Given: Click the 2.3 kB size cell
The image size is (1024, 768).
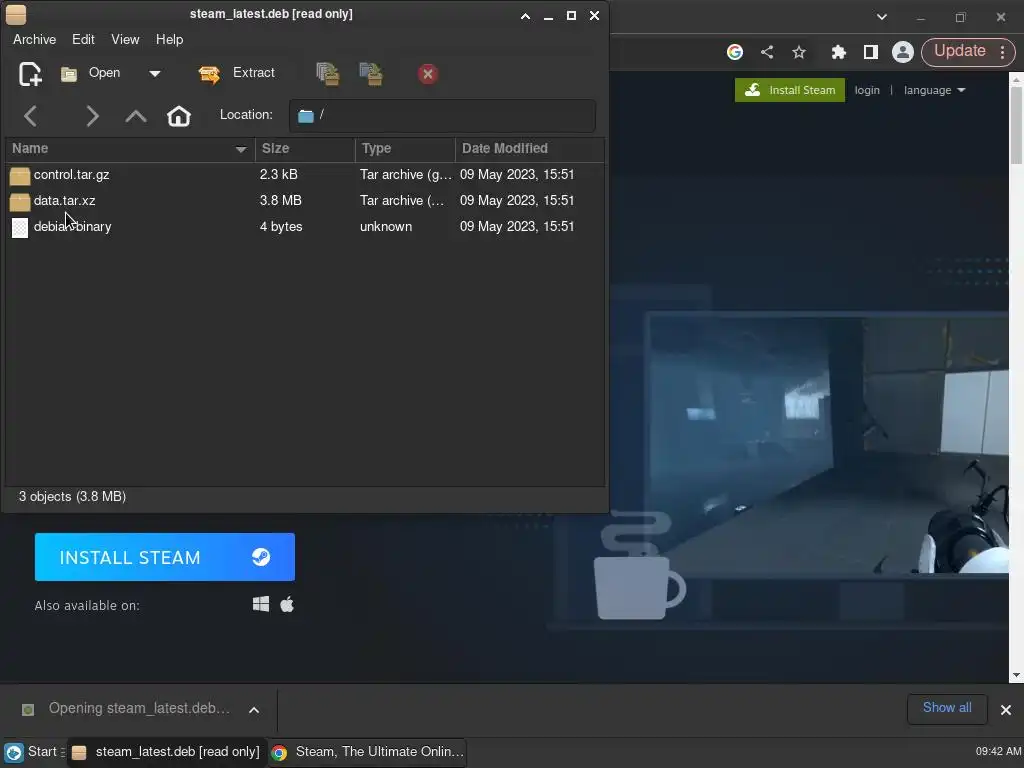Looking at the screenshot, I should pyautogui.click(x=279, y=175).
